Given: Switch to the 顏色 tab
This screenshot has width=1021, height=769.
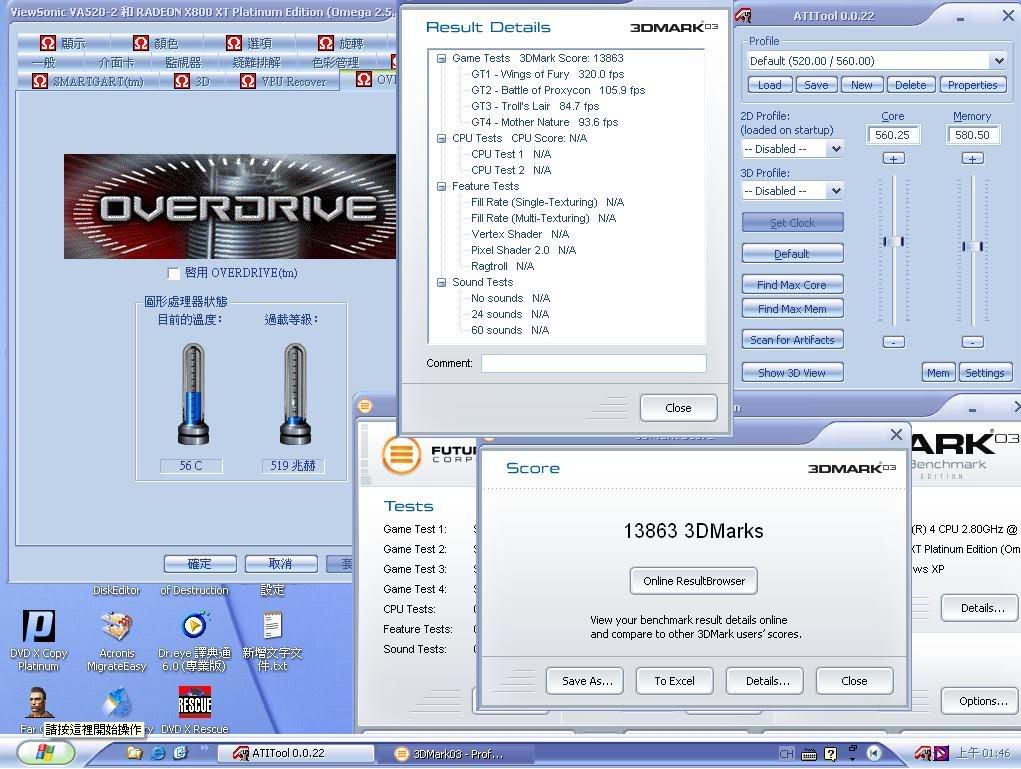Looking at the screenshot, I should pyautogui.click(x=156, y=43).
